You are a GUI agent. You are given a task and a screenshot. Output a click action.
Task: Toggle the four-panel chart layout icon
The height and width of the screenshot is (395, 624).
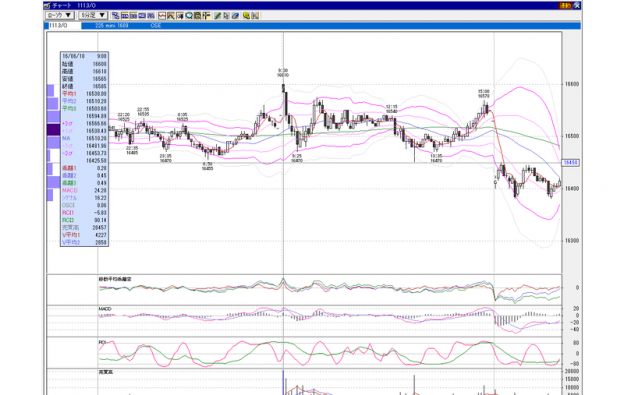125,16
